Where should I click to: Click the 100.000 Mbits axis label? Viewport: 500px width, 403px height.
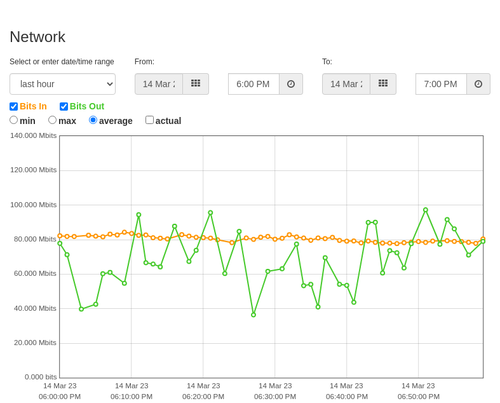pos(33,205)
